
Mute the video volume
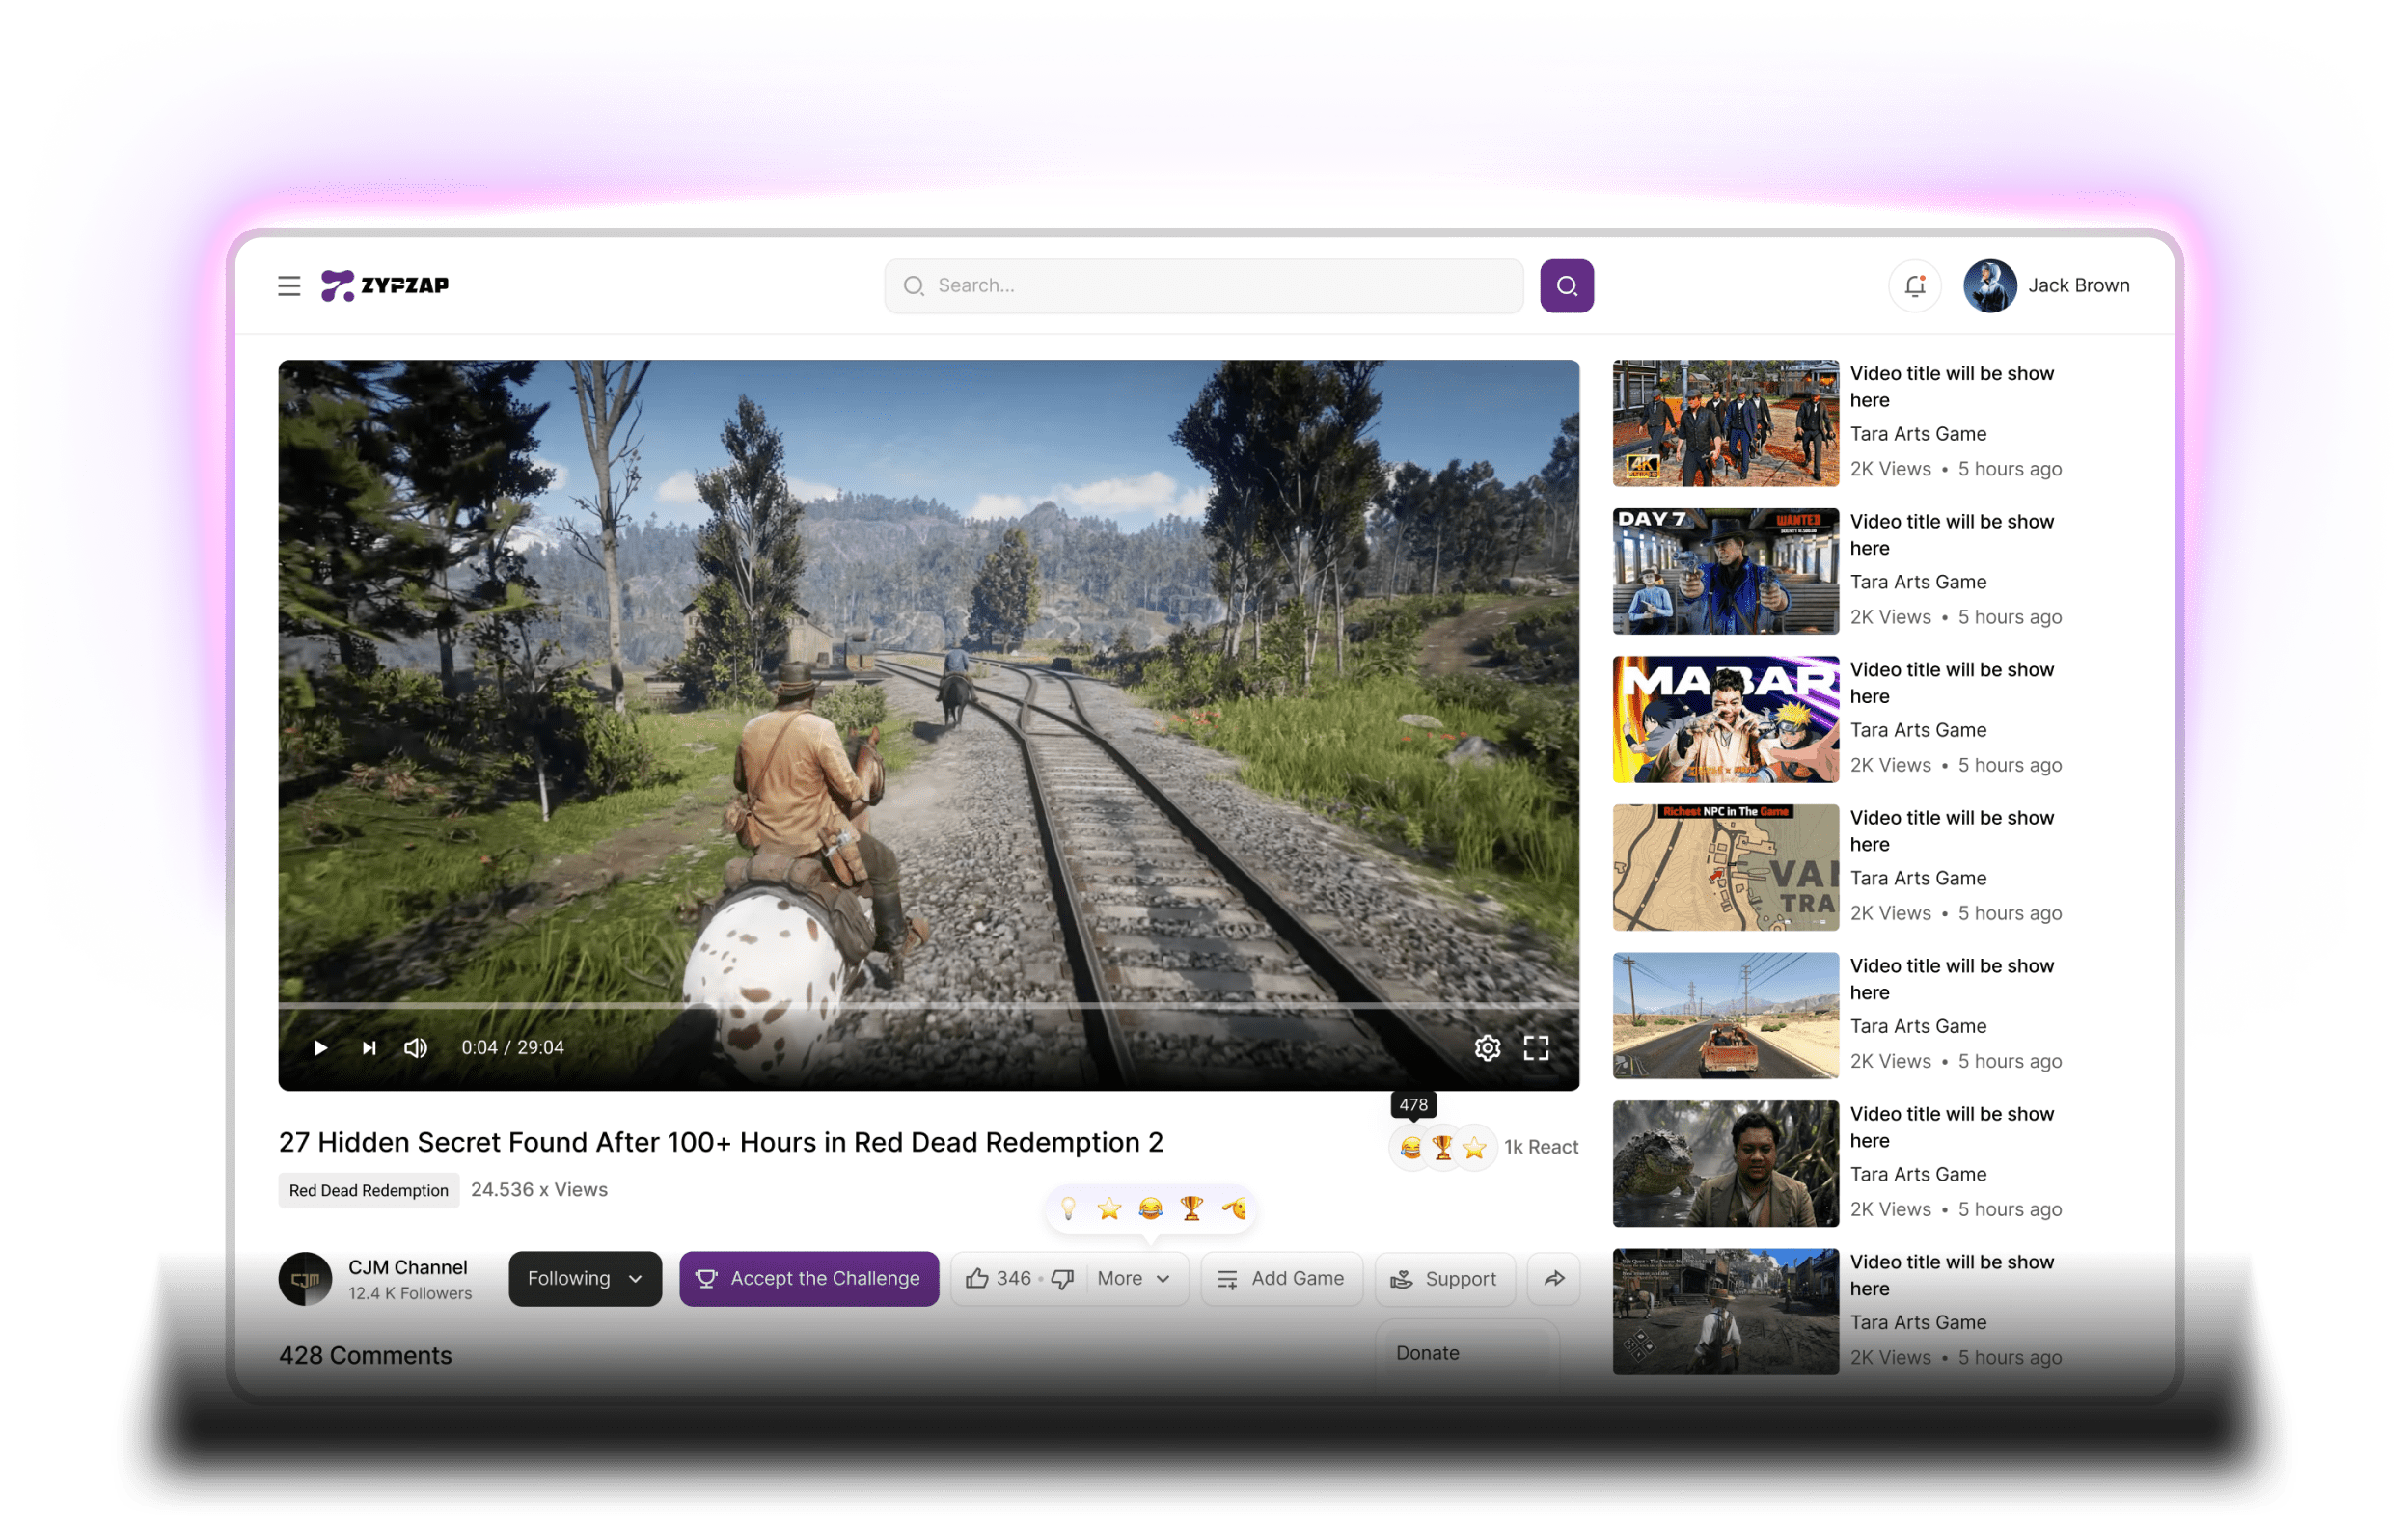pyautogui.click(x=416, y=1048)
